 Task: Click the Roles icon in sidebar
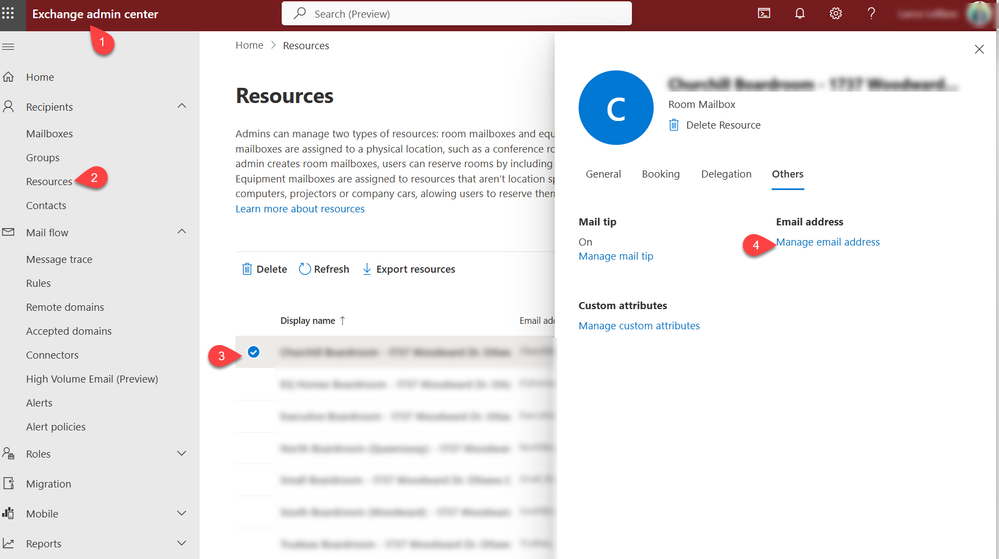8,453
